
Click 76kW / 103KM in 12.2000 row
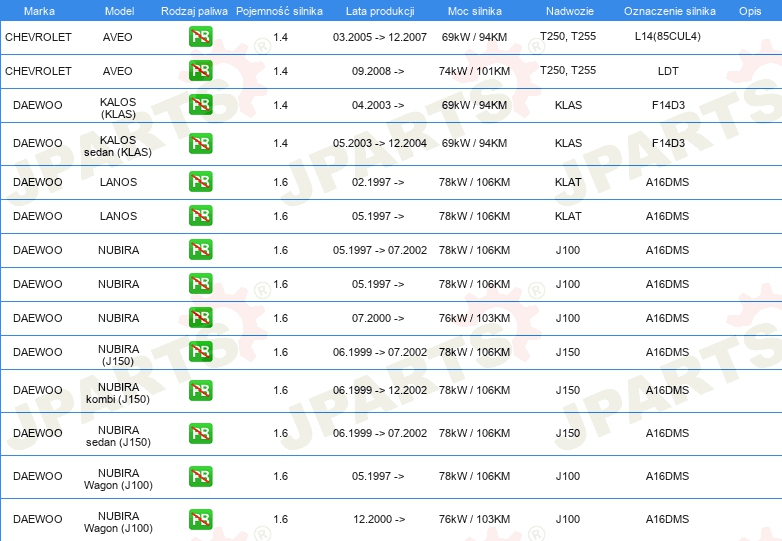(x=474, y=519)
